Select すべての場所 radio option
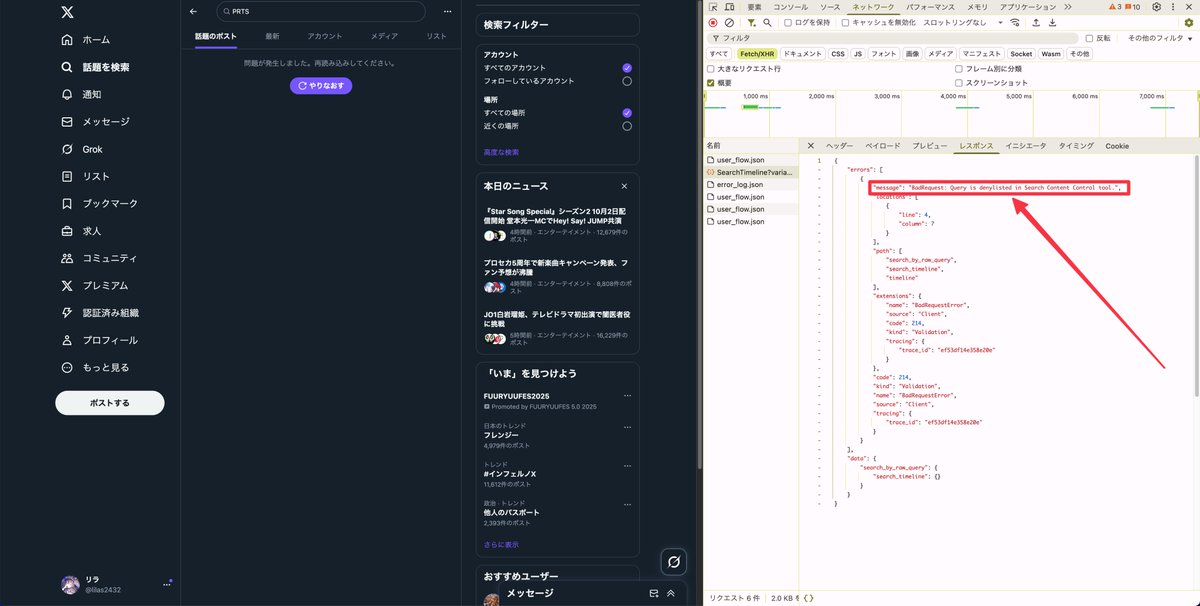Viewport: 1200px width, 606px height. coord(627,113)
